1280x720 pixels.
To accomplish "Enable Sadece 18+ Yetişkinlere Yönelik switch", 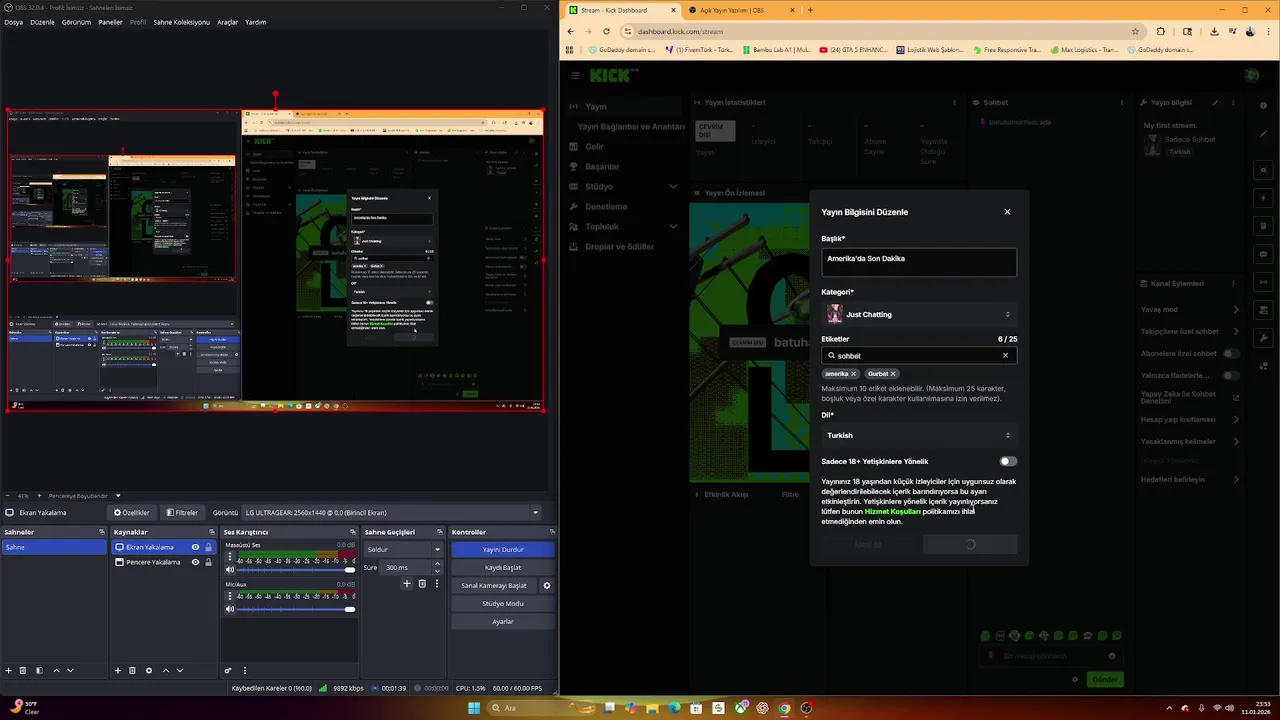I will 1008,461.
